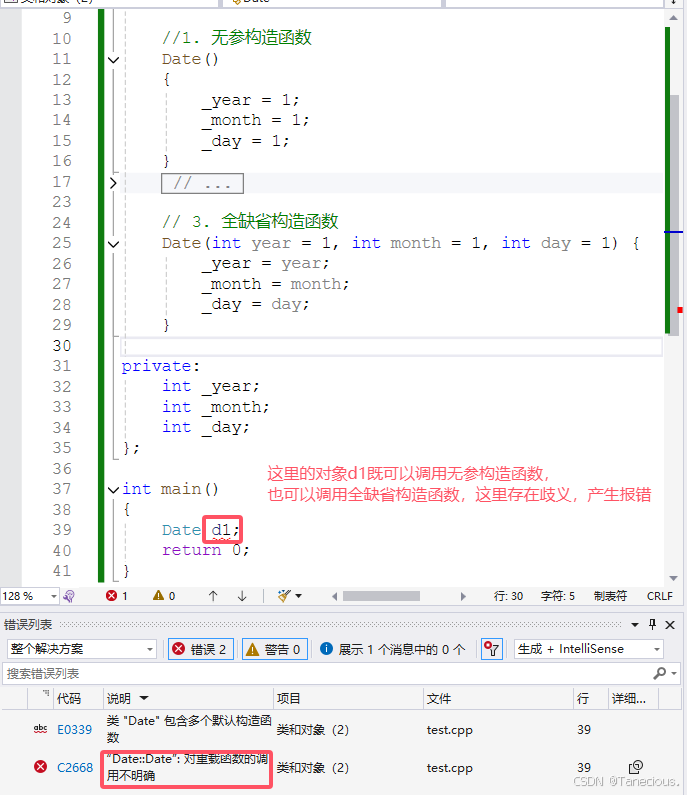Click the red error marker in scrollbar margin
This screenshot has width=687, height=795.
680,310
